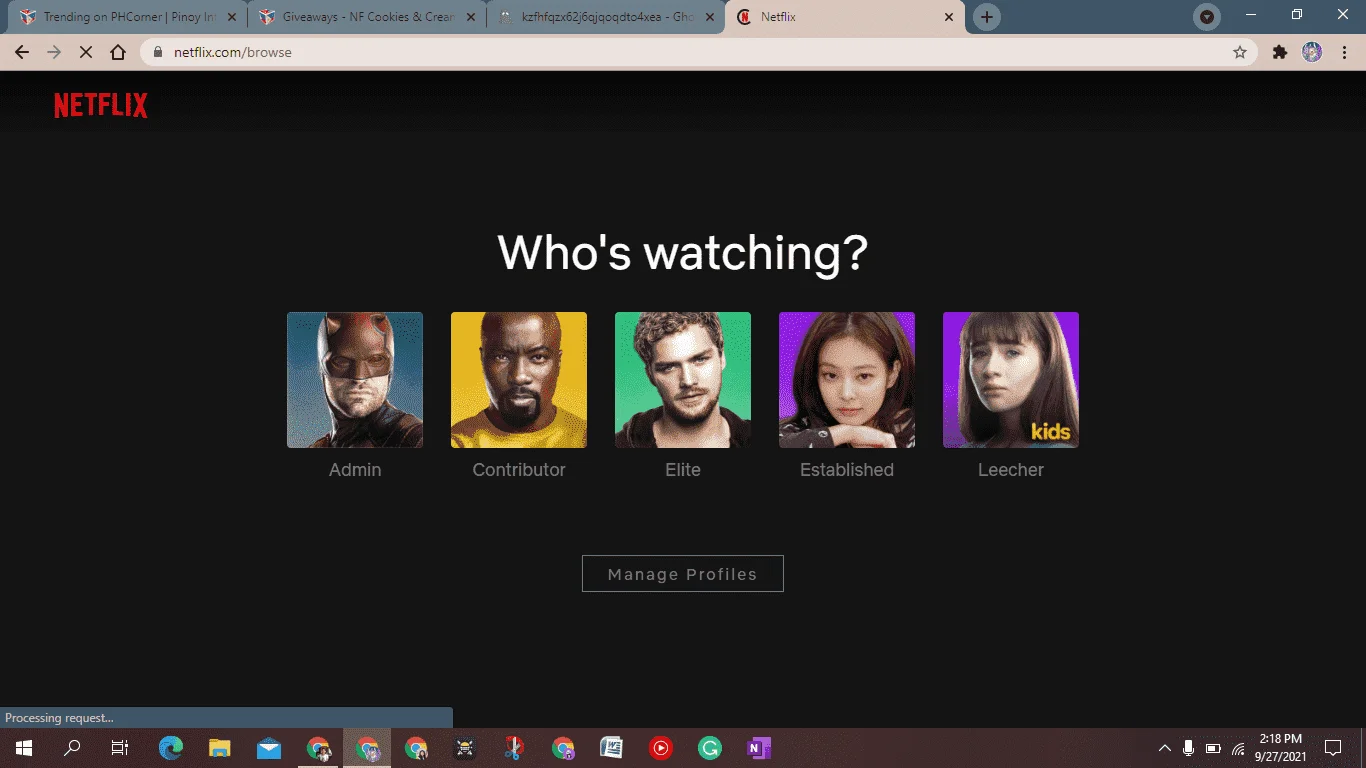Open the notification center icon

(1333, 748)
